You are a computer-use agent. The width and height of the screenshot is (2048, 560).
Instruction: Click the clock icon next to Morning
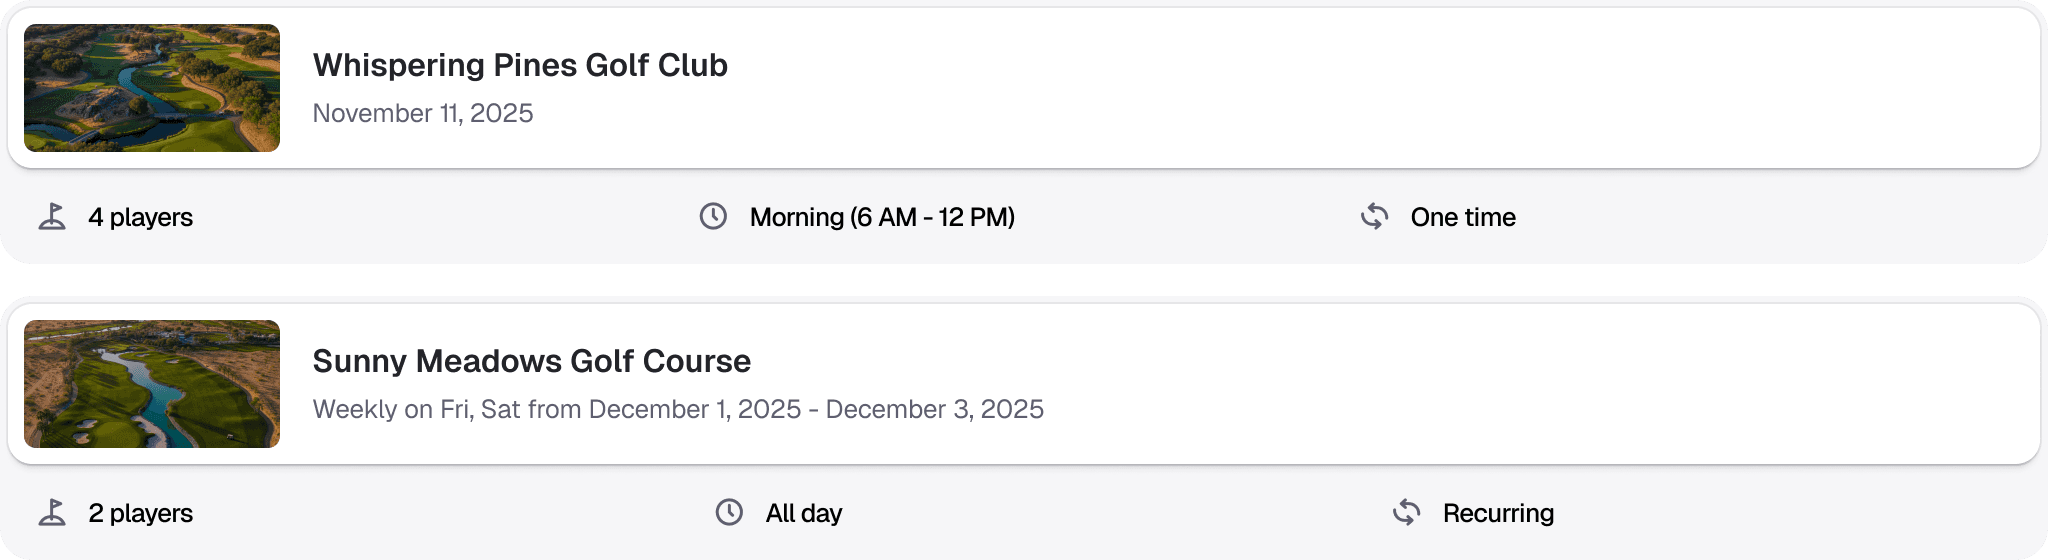(x=713, y=216)
